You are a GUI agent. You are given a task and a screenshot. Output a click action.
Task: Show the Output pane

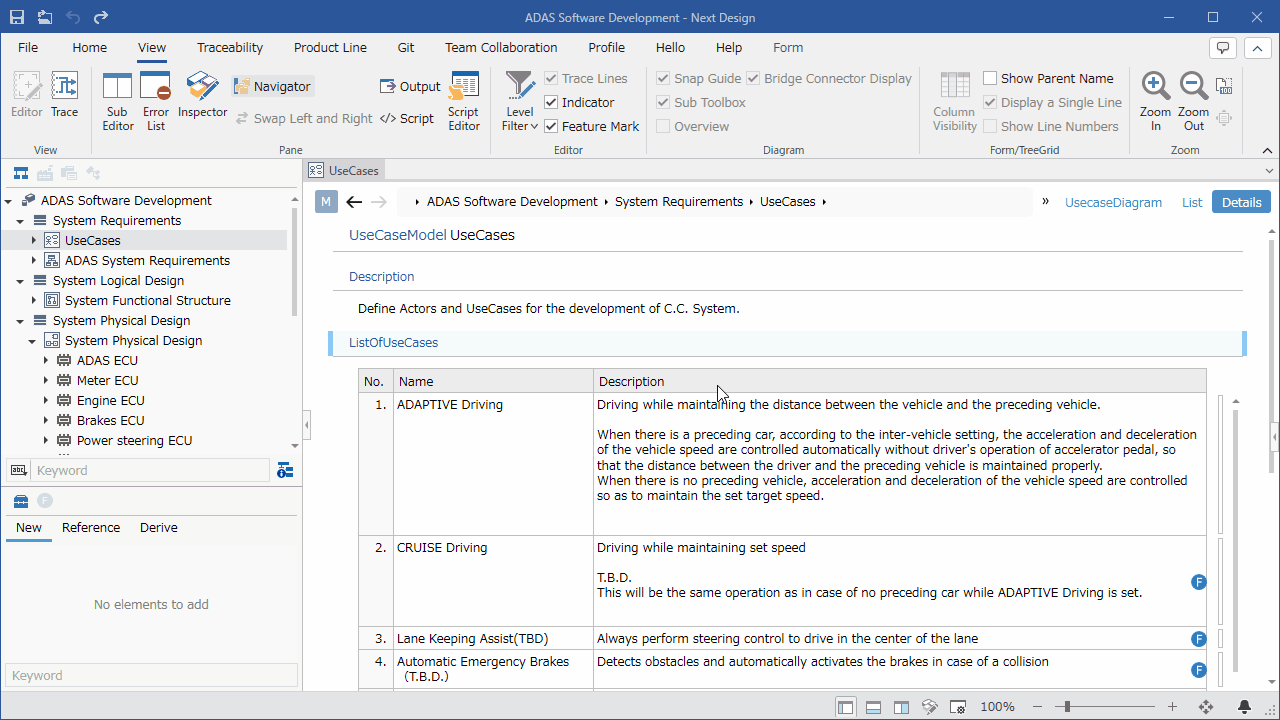[x=410, y=87]
